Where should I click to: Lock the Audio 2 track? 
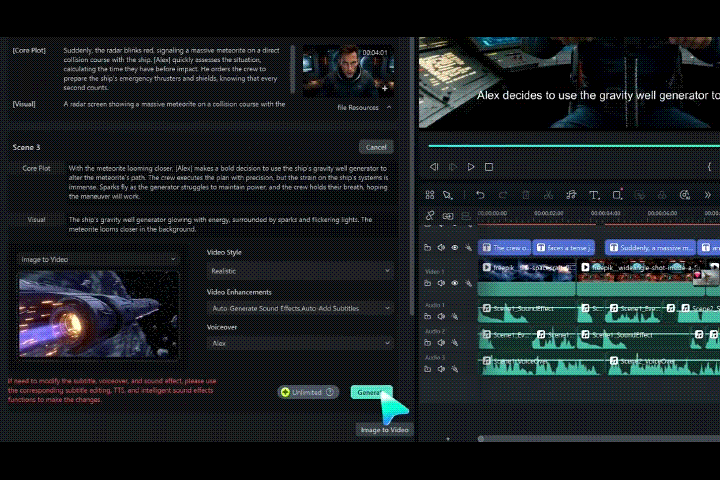pos(428,343)
